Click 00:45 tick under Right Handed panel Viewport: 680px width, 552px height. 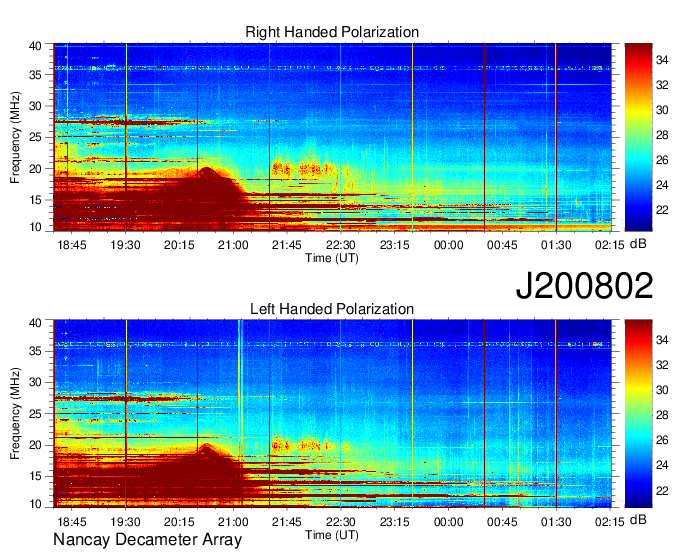click(502, 245)
